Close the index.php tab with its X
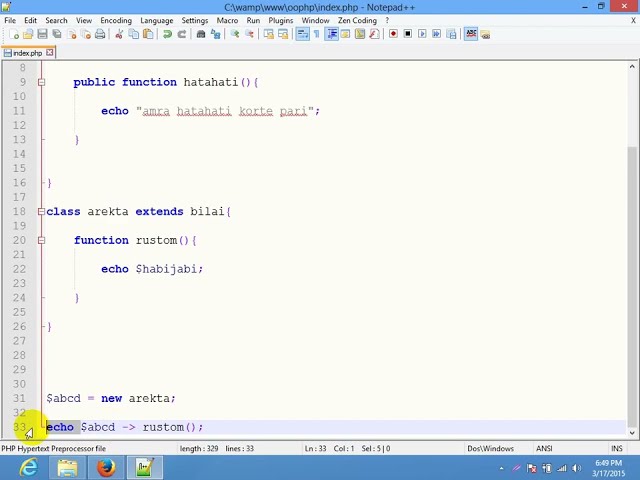Viewport: 640px width, 480px height. (49, 53)
